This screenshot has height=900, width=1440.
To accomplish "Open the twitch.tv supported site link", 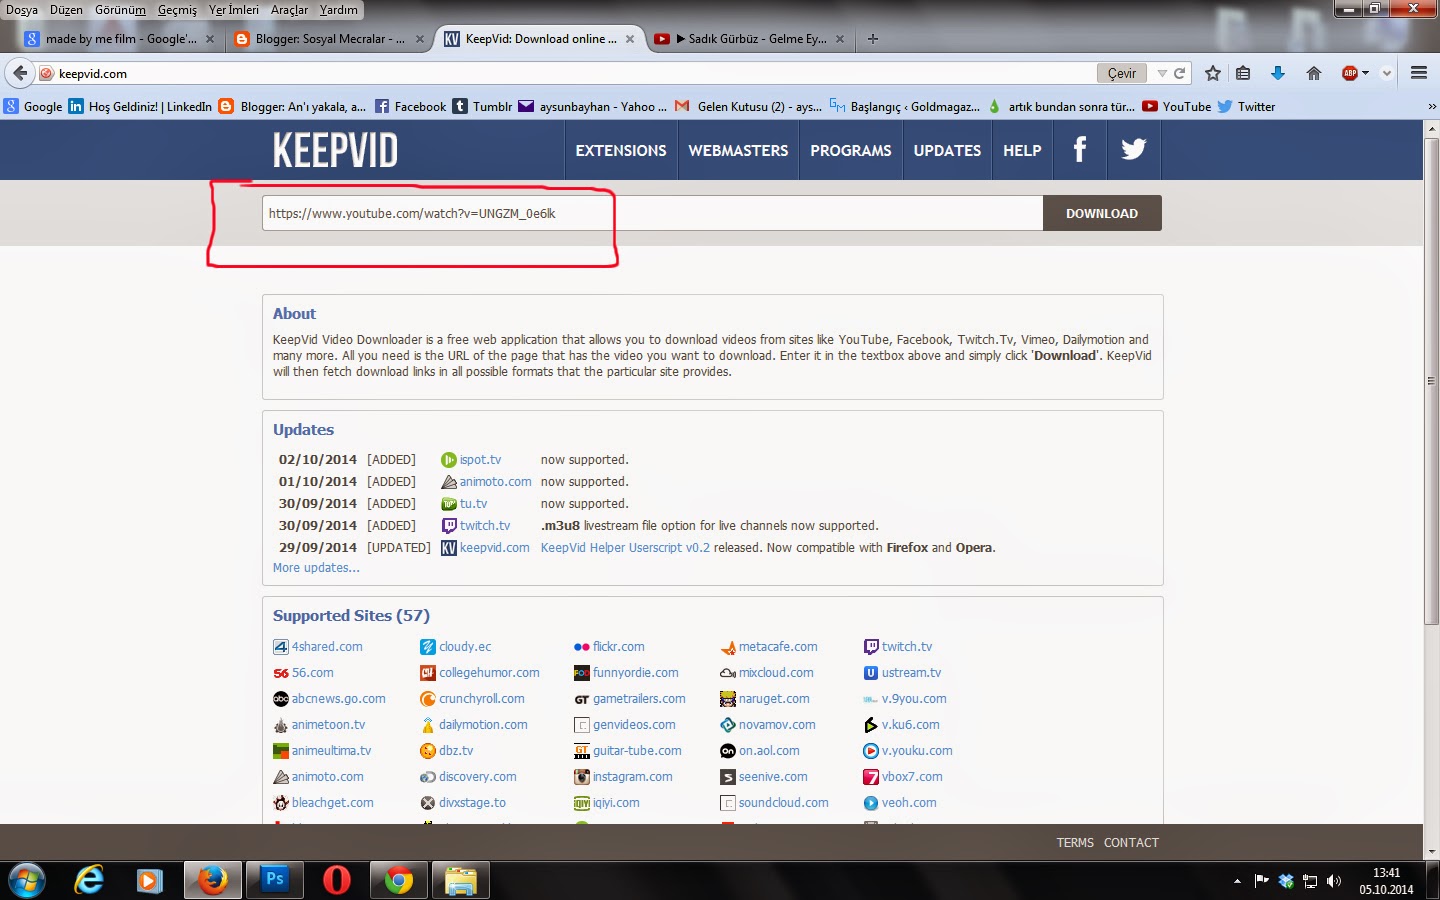I will point(907,647).
